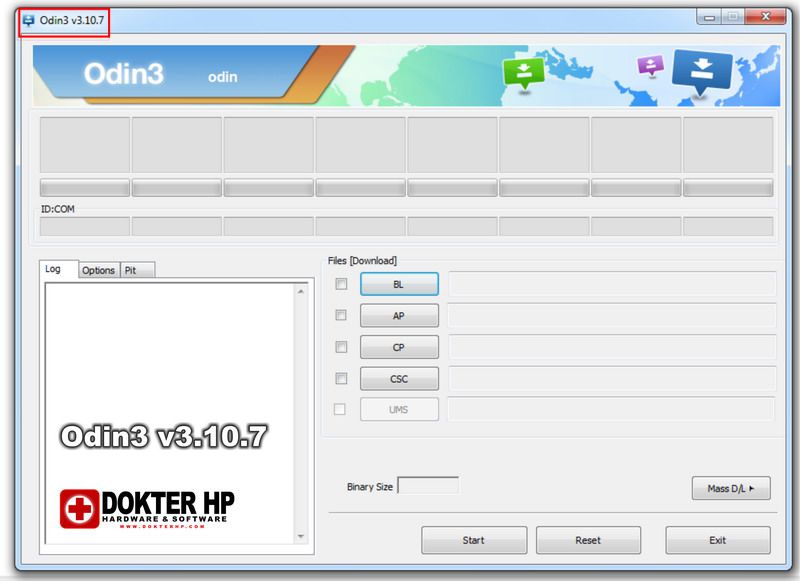Click the disabled UMS button
The height and width of the screenshot is (581, 800).
(x=399, y=410)
